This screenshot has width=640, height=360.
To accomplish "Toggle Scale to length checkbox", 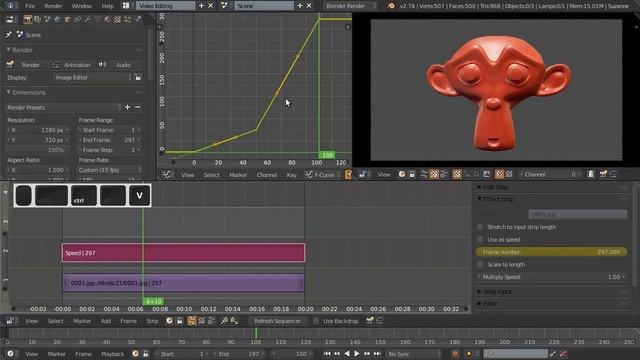I will [480, 264].
